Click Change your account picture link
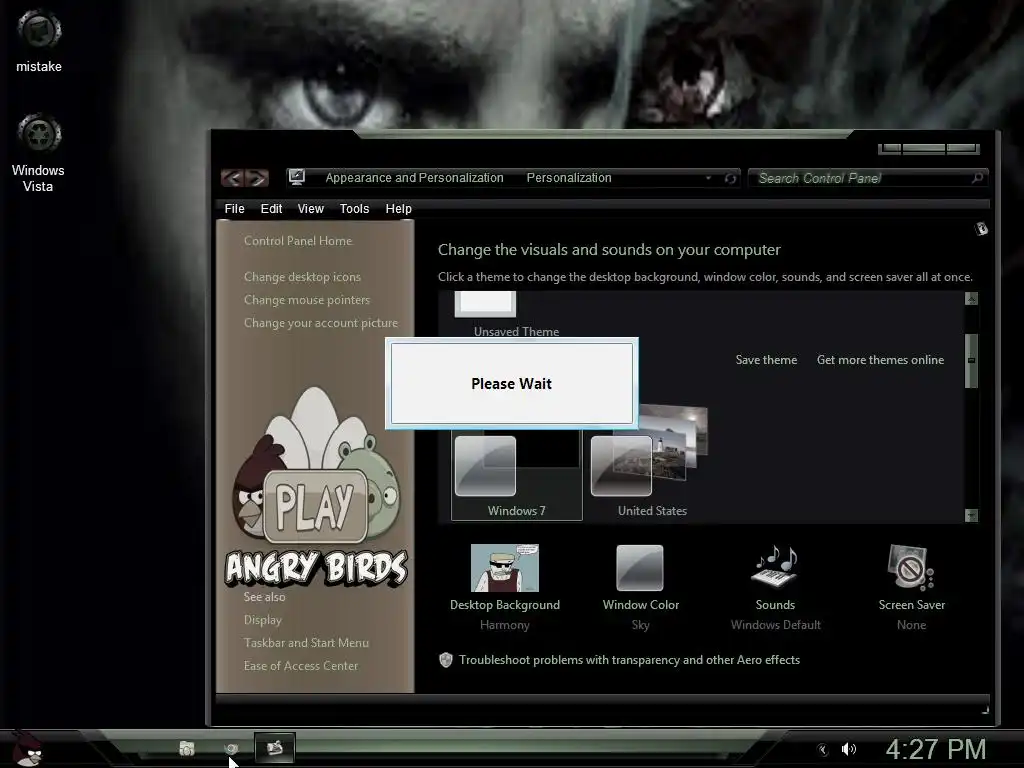The image size is (1024, 768). pos(321,323)
